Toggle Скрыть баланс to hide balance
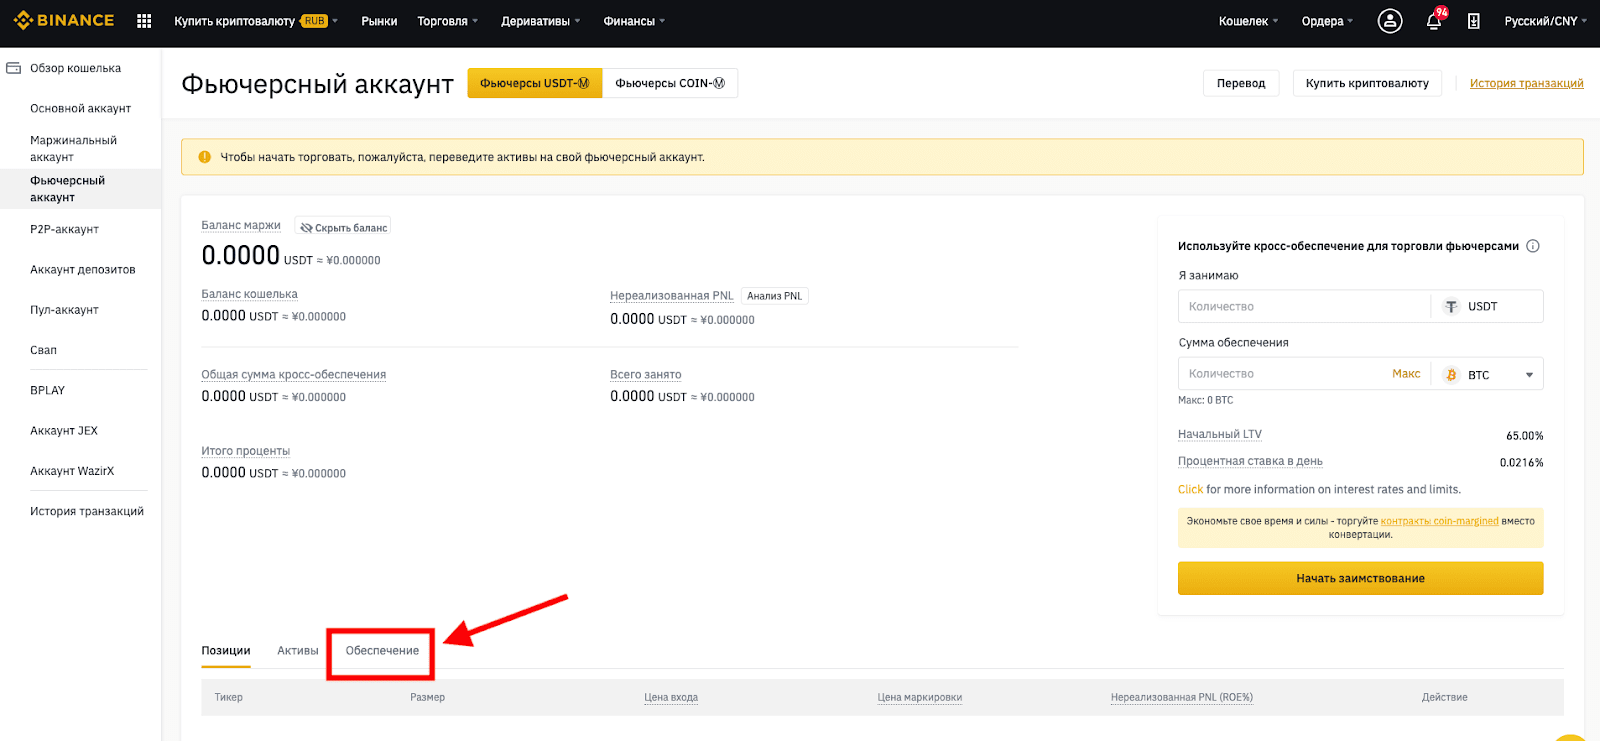The height and width of the screenshot is (741, 1600). pyautogui.click(x=343, y=228)
